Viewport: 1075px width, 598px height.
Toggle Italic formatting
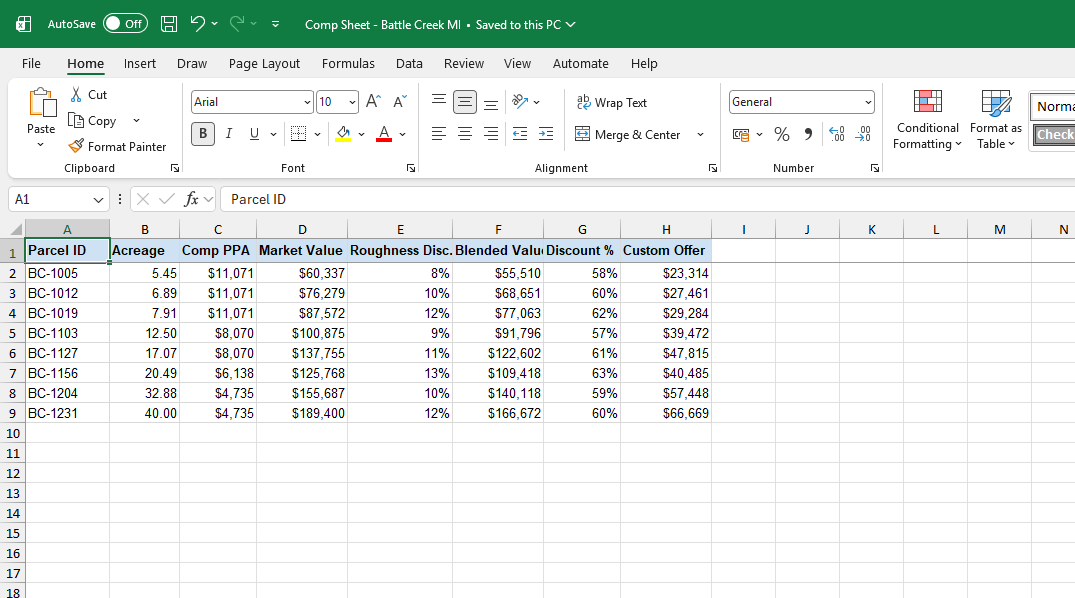point(229,134)
